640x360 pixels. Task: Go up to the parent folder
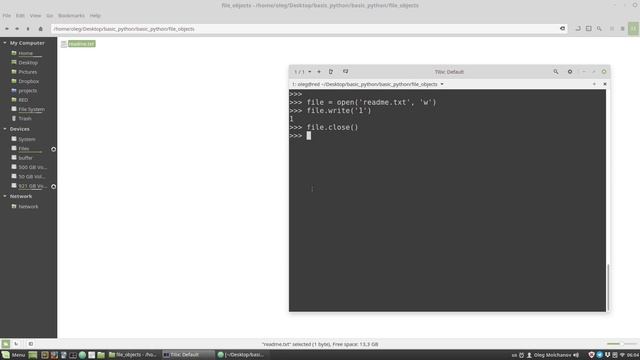tap(28, 29)
